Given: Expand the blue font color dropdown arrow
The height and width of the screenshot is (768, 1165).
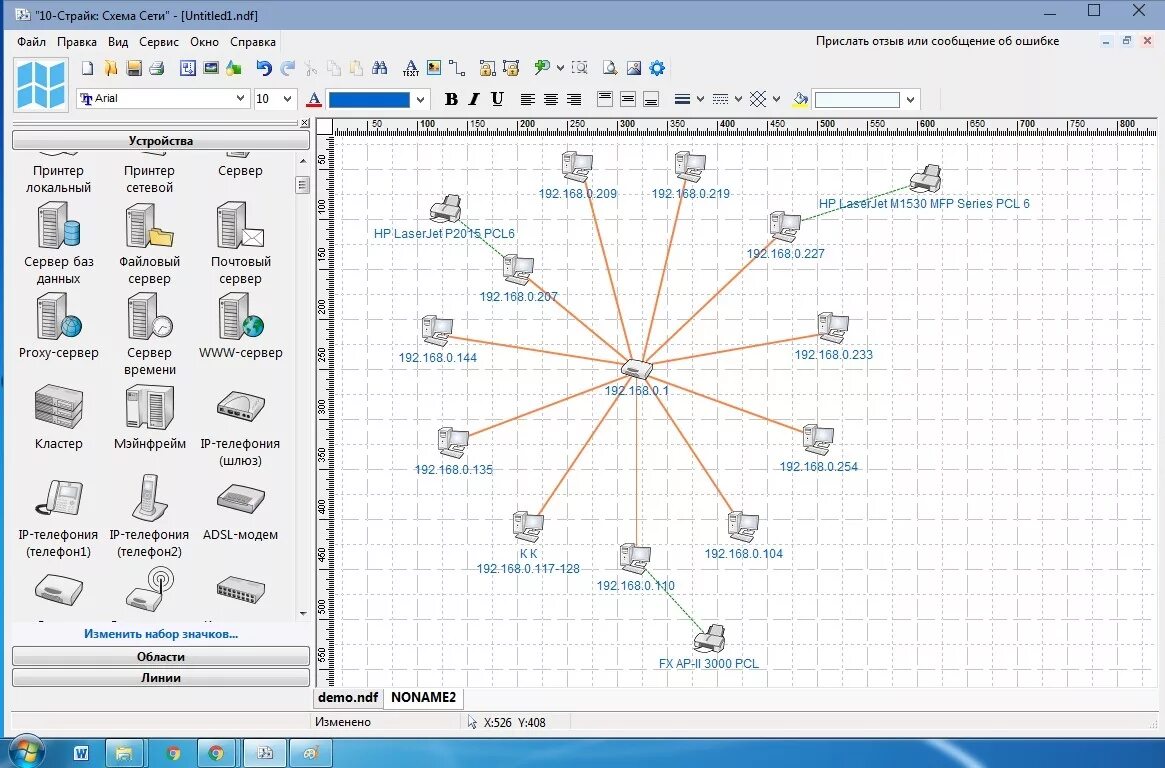Looking at the screenshot, I should click(421, 100).
